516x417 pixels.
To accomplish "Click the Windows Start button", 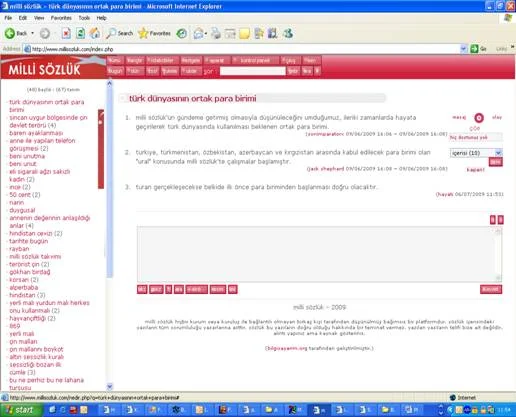I will (21, 410).
